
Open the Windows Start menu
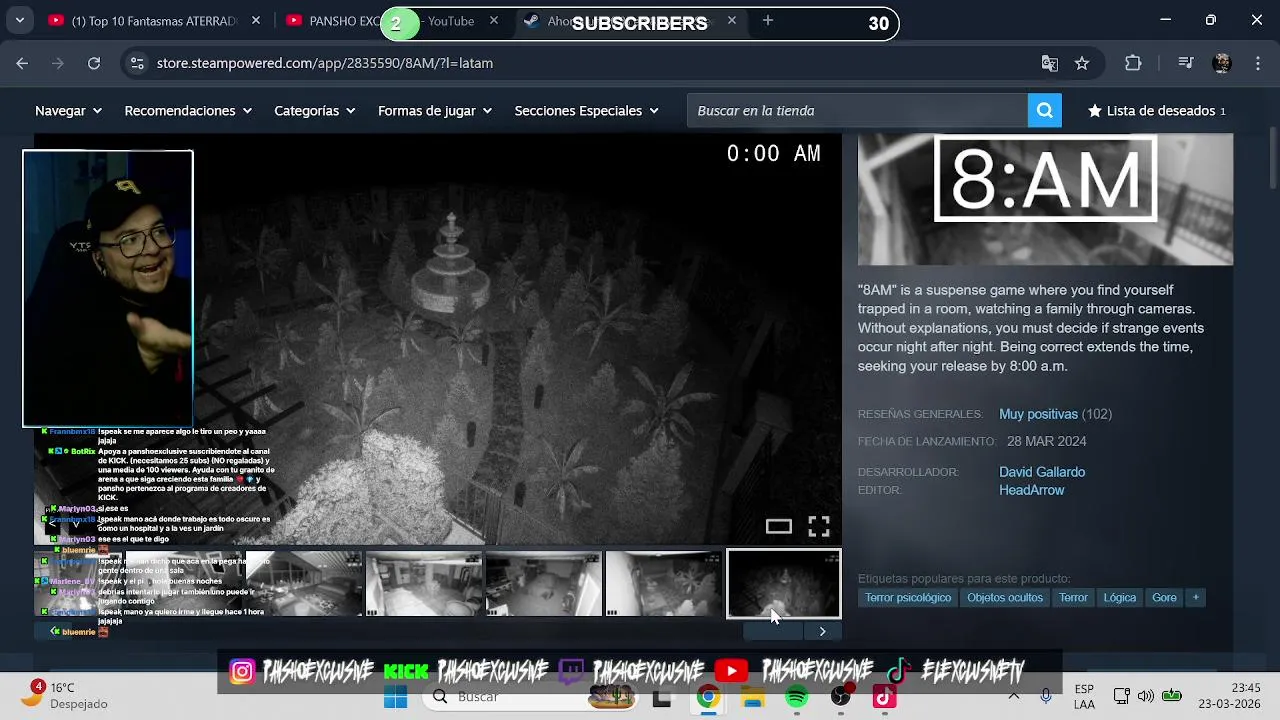point(396,697)
